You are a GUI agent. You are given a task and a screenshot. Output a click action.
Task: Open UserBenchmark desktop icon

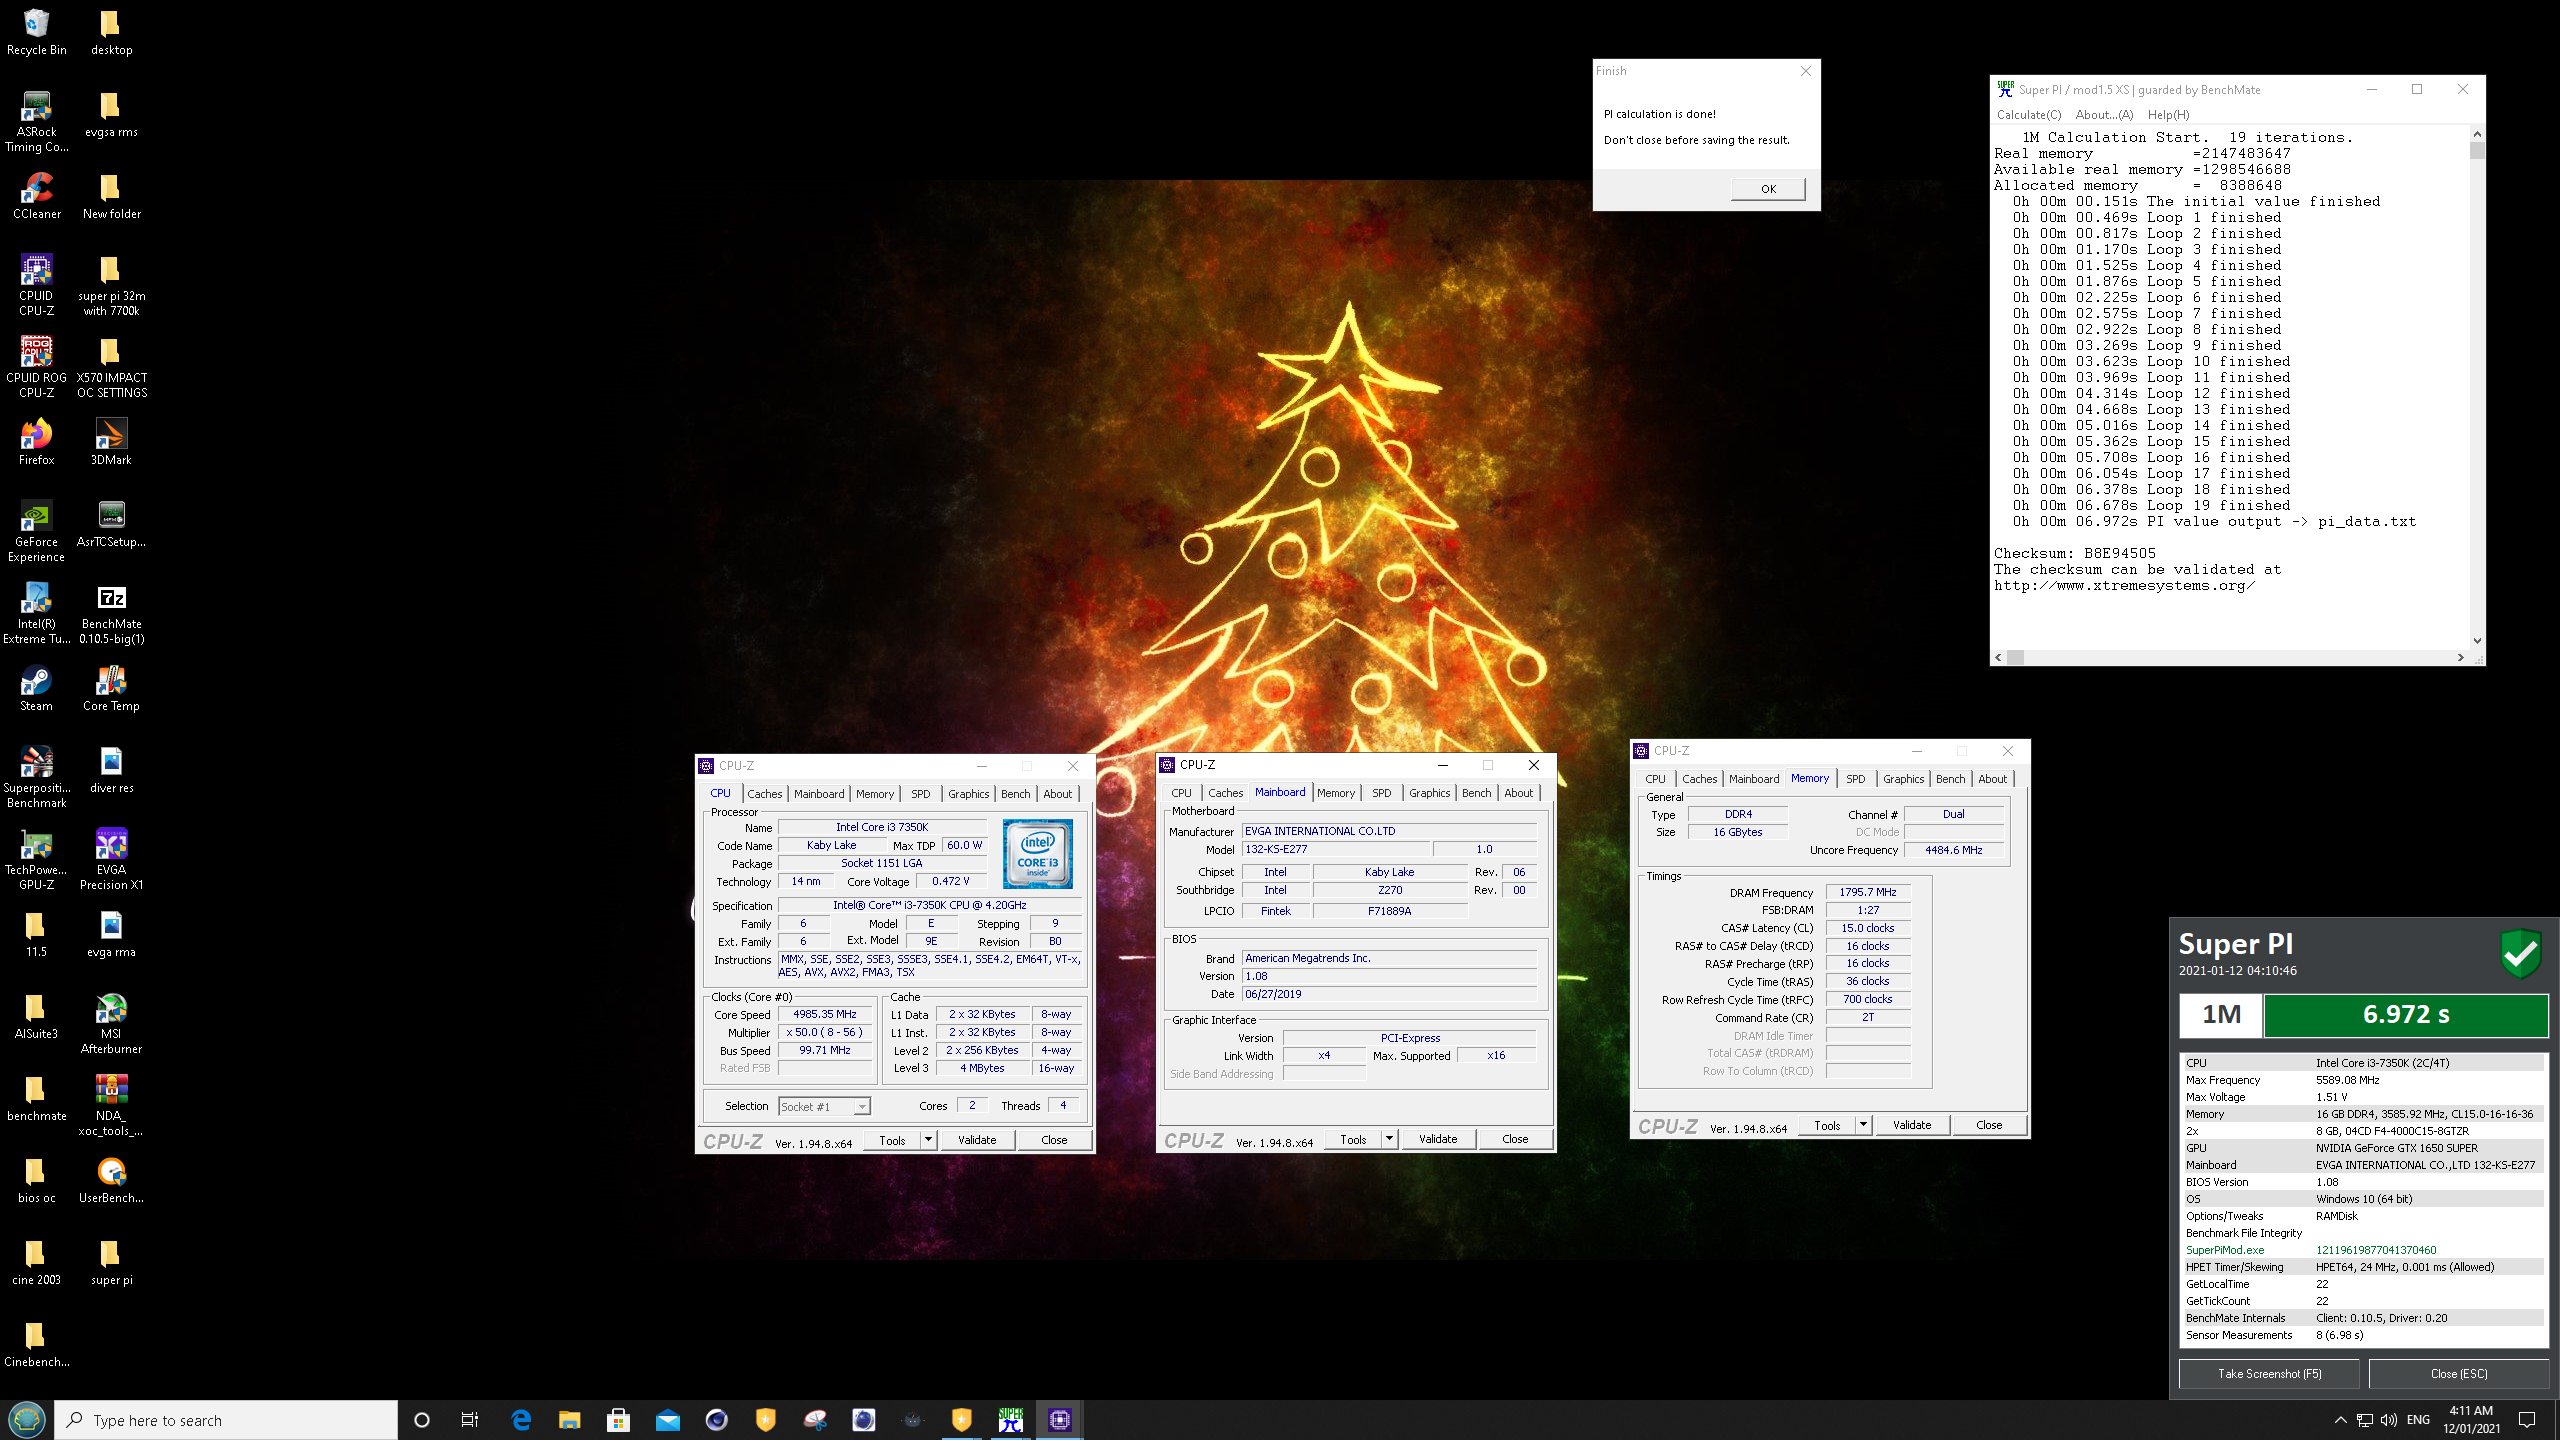pyautogui.click(x=111, y=1180)
